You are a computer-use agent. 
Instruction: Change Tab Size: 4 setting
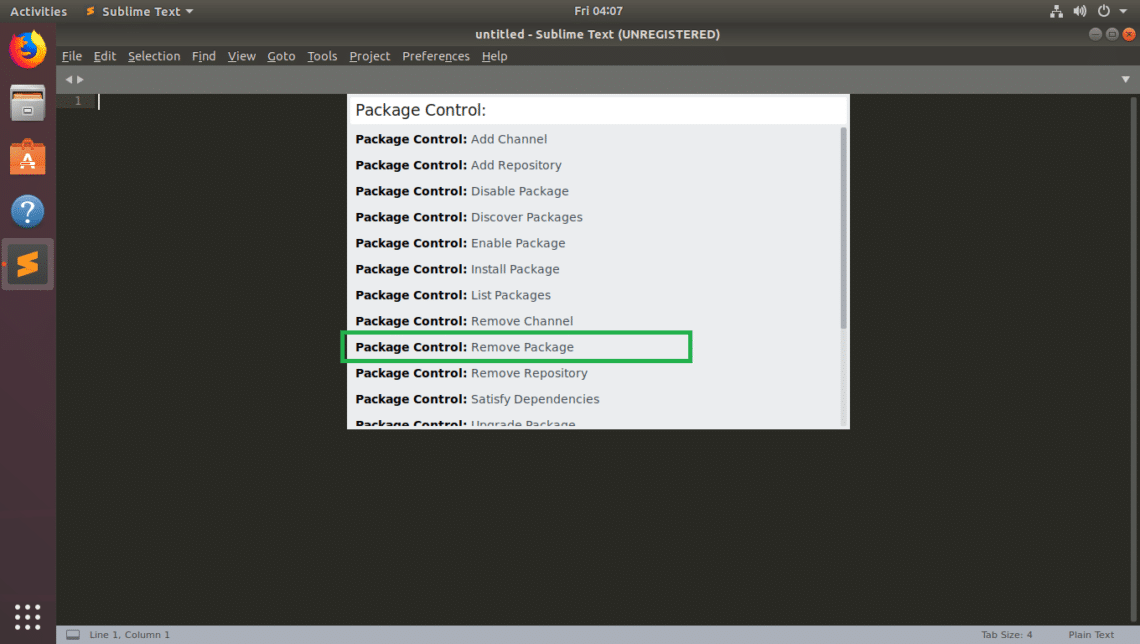(x=1006, y=635)
